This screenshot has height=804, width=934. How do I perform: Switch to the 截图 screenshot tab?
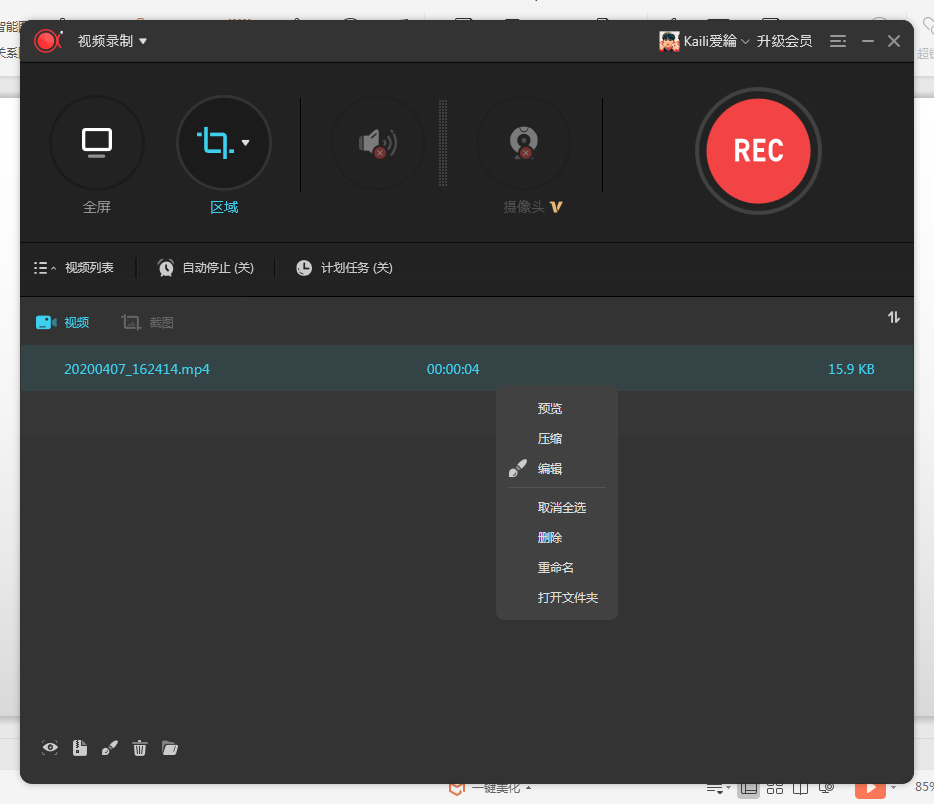click(x=148, y=322)
